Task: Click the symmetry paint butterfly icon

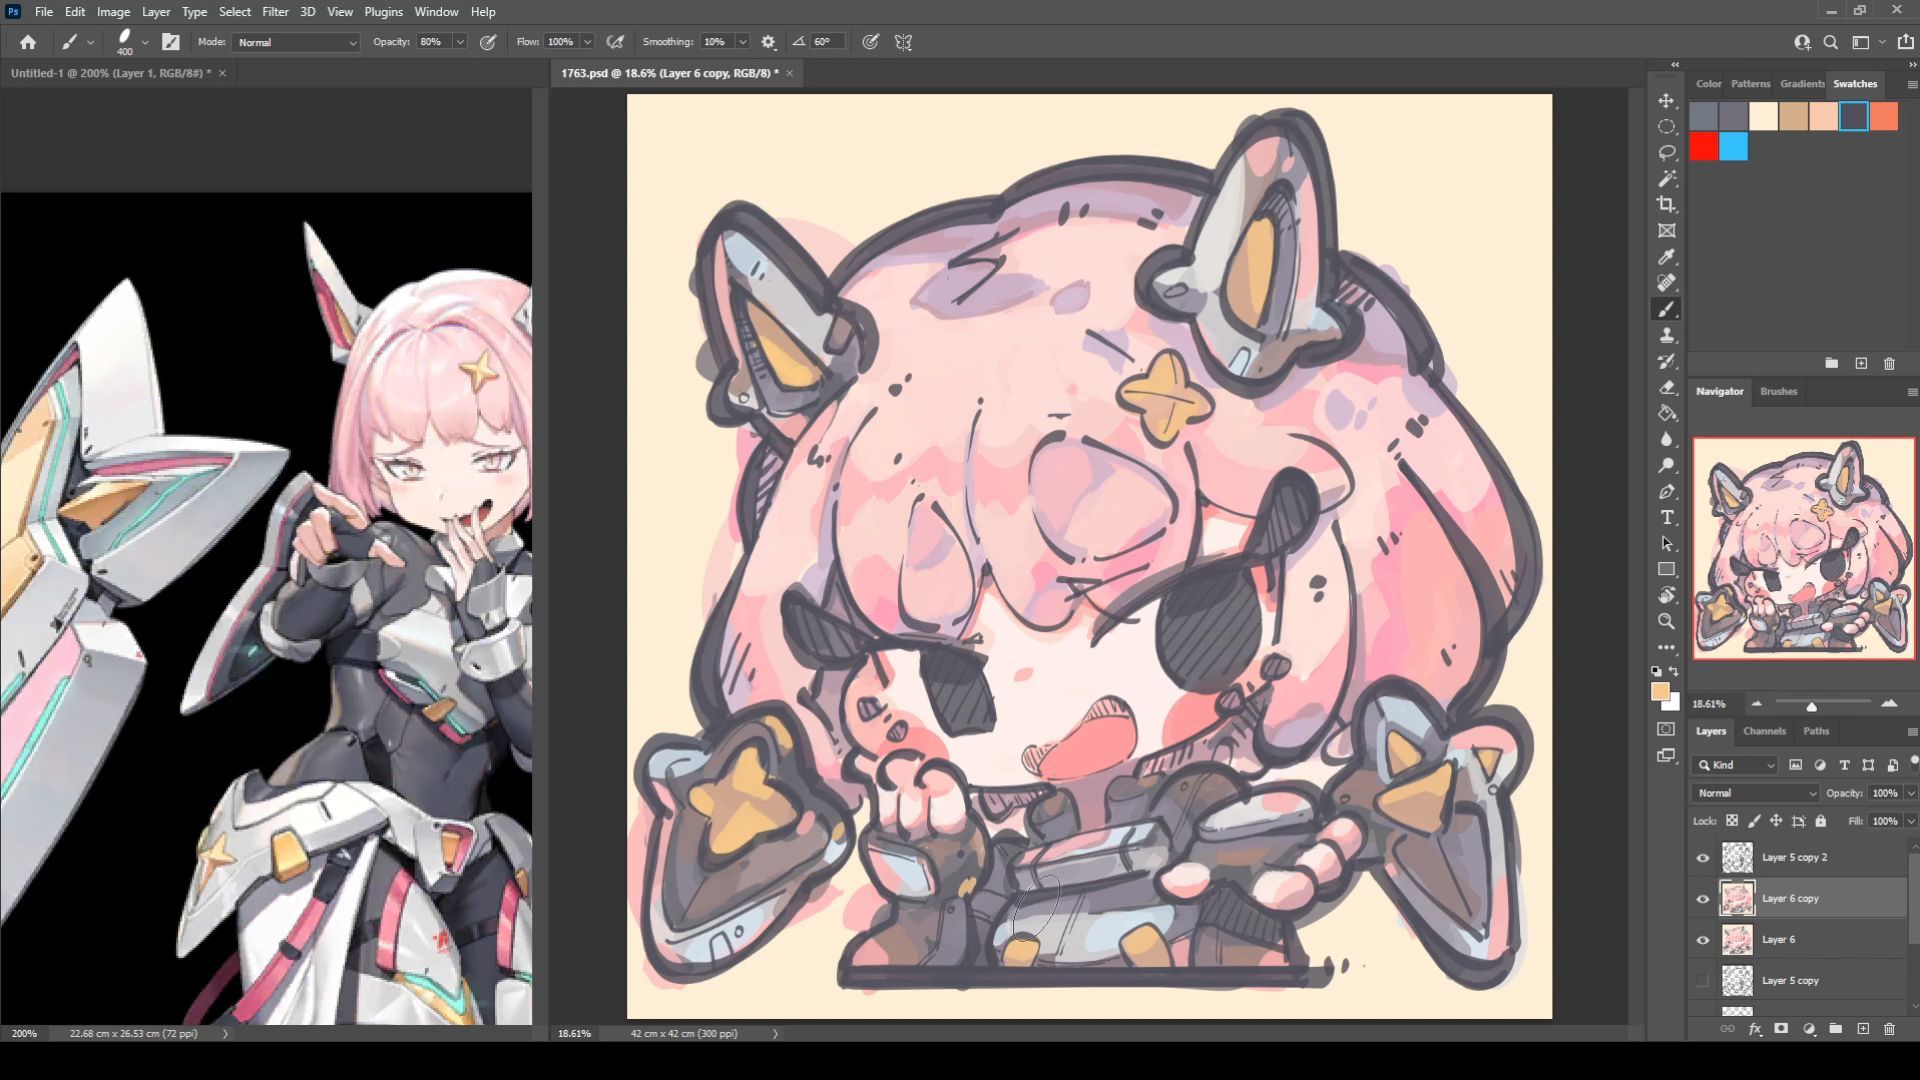Action: click(x=903, y=42)
